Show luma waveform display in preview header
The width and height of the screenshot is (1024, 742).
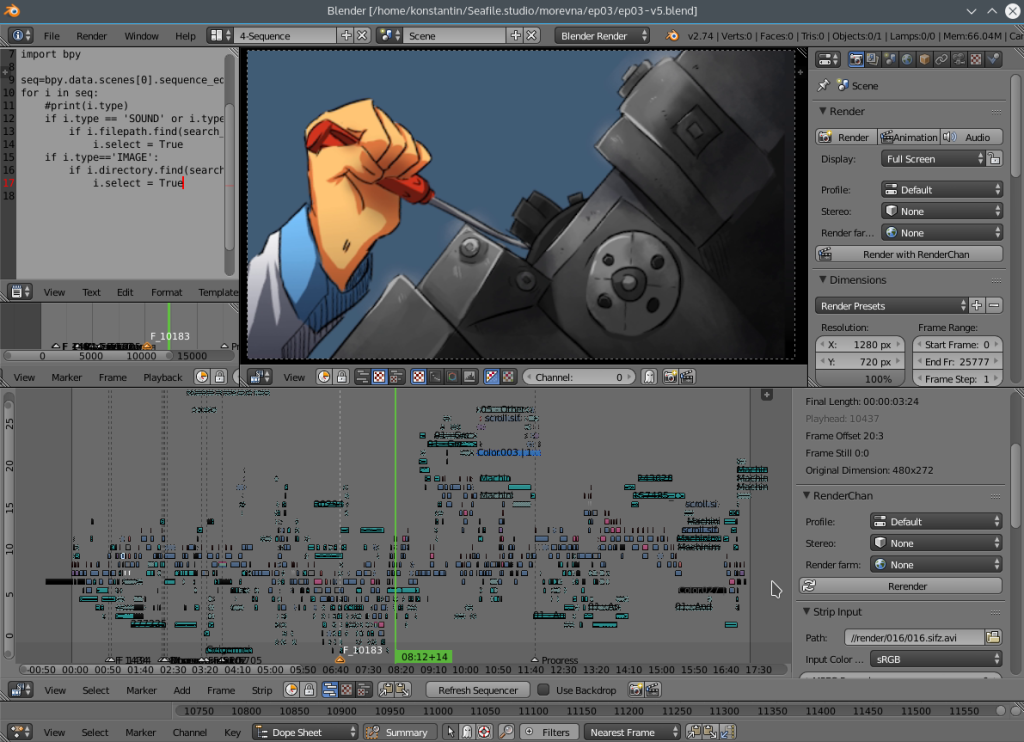(x=436, y=377)
